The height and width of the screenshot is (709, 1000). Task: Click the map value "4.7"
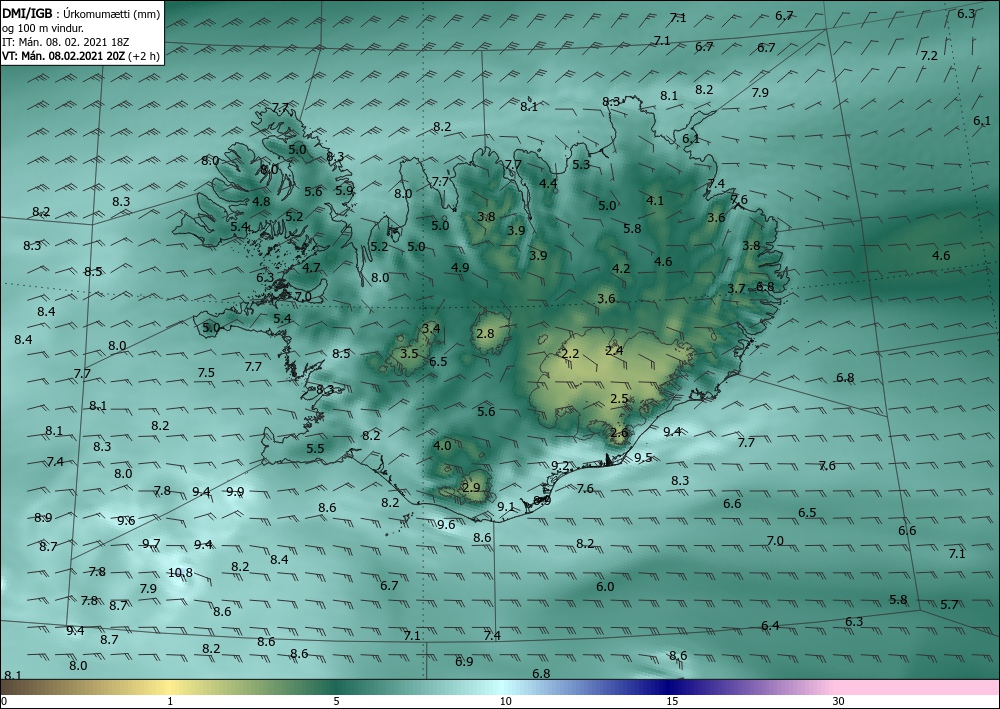tap(311, 267)
